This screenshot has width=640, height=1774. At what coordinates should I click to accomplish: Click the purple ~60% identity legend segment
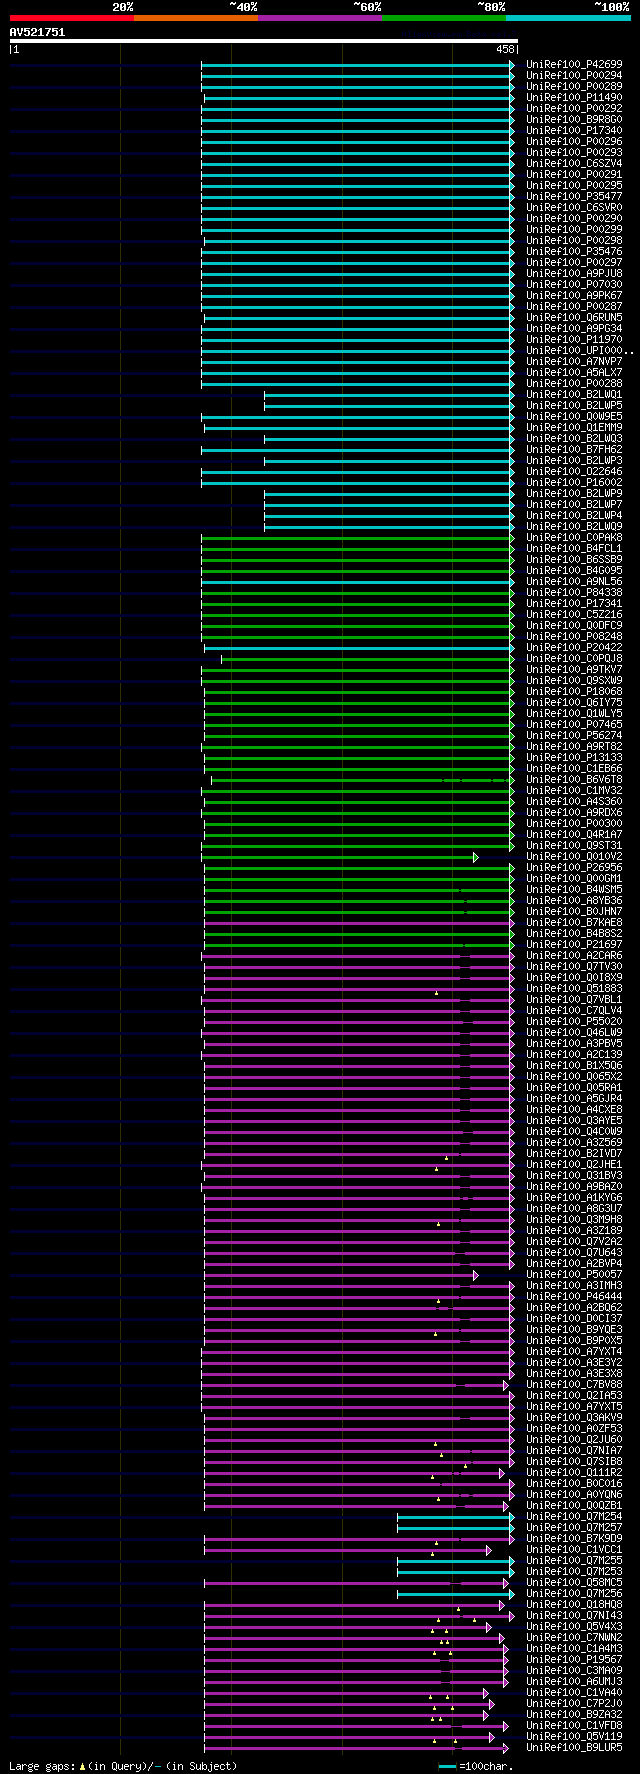(x=319, y=18)
